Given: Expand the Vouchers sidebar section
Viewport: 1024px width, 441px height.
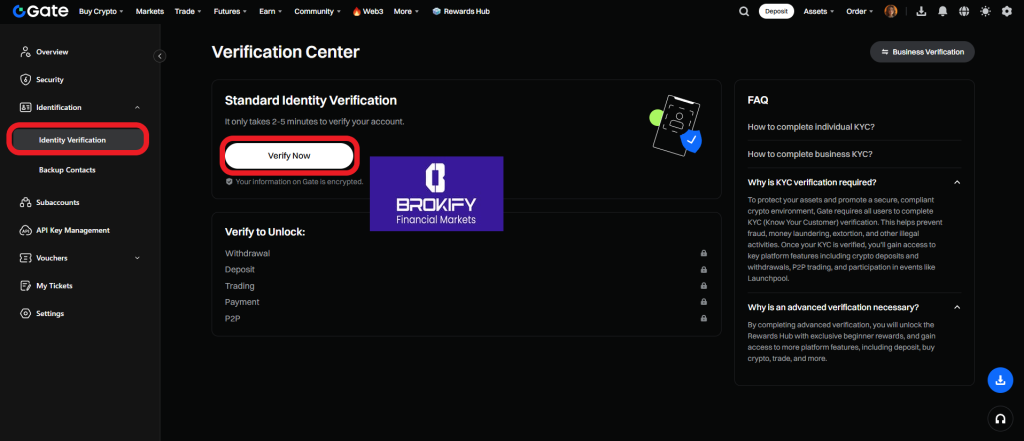Looking at the screenshot, I should (137, 258).
